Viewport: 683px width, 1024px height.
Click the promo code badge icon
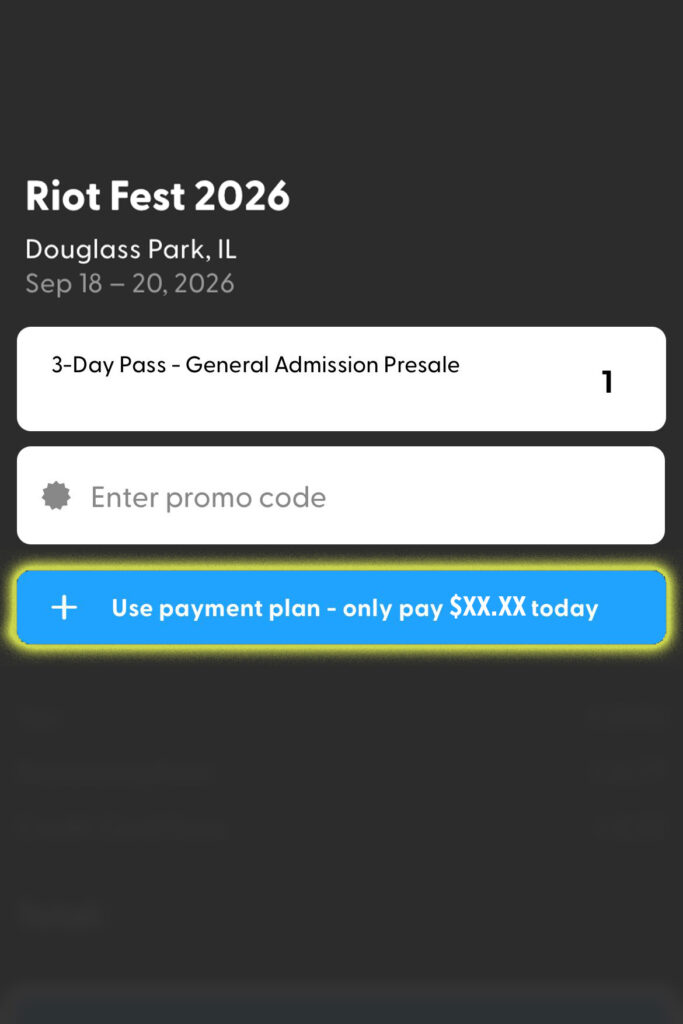click(56, 496)
